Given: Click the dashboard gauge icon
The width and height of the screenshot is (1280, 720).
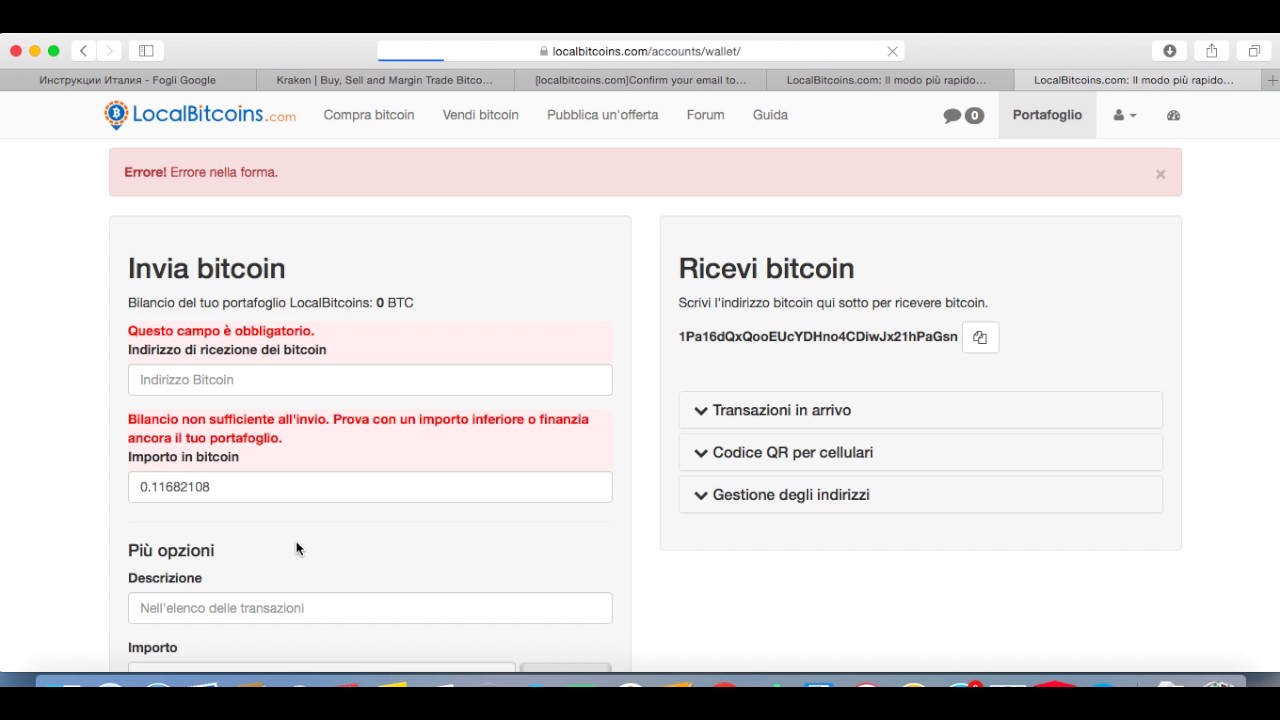Looking at the screenshot, I should point(1173,116).
